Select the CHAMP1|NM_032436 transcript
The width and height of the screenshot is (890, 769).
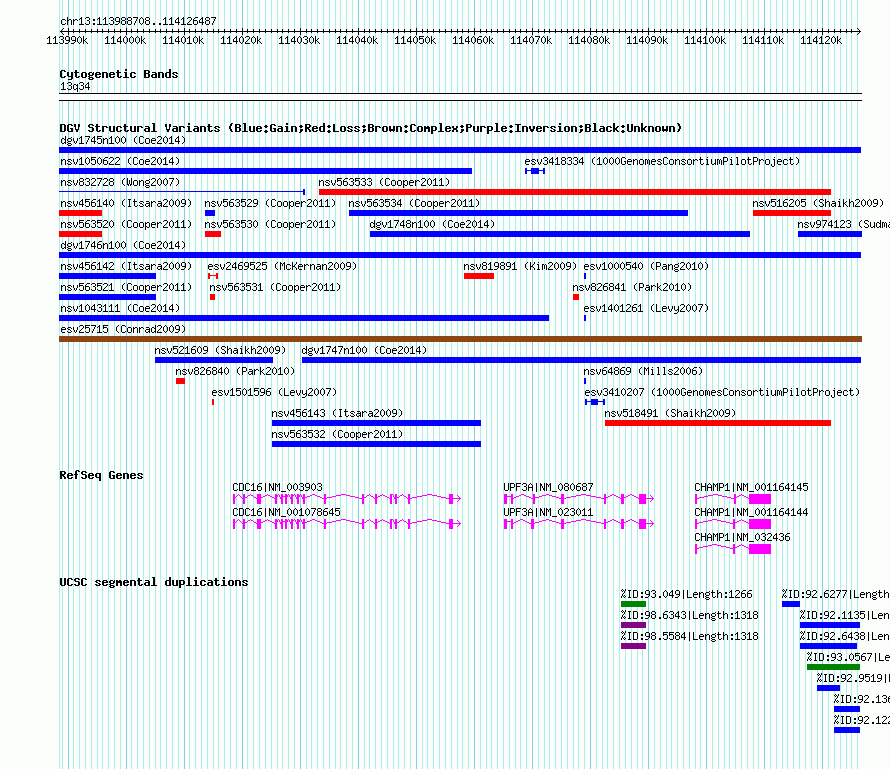(733, 549)
